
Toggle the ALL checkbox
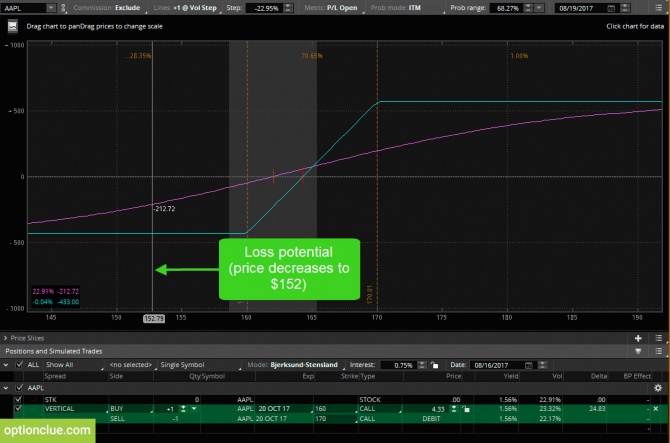(19, 364)
